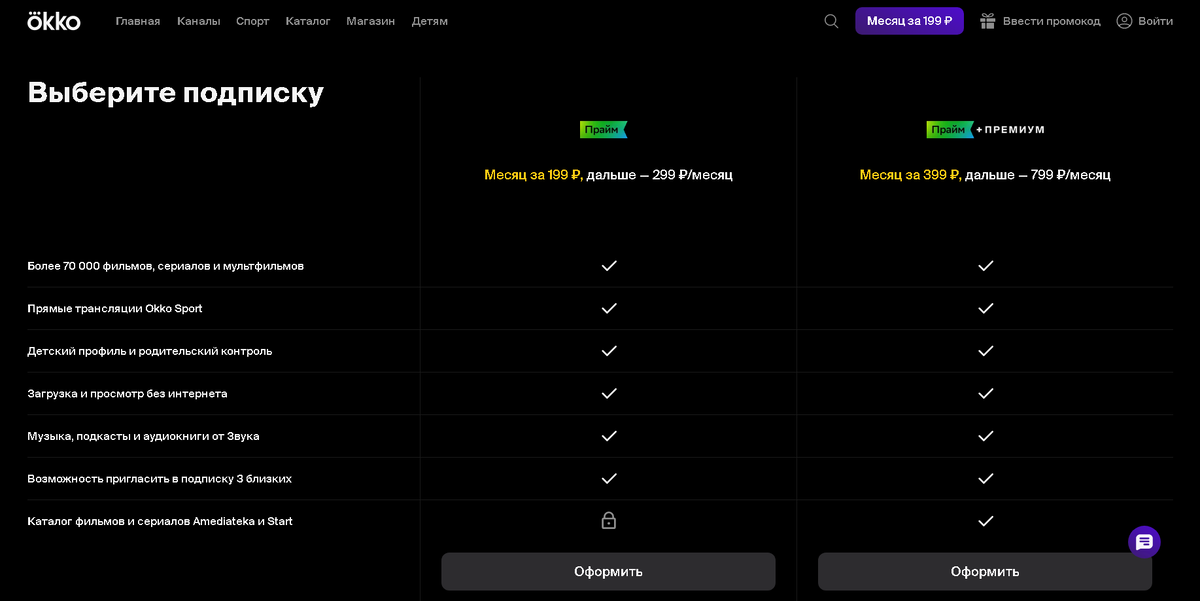Click the Прайм badge in first plan column
The image size is (1200, 601).
tap(604, 130)
